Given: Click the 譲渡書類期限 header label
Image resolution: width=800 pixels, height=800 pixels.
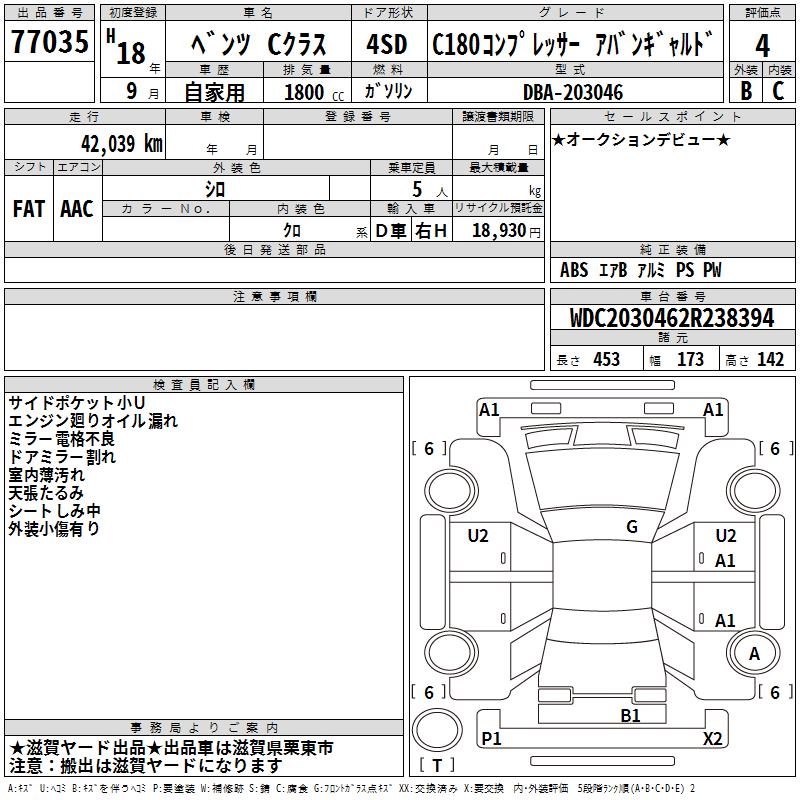Looking at the screenshot, I should 498,116.
